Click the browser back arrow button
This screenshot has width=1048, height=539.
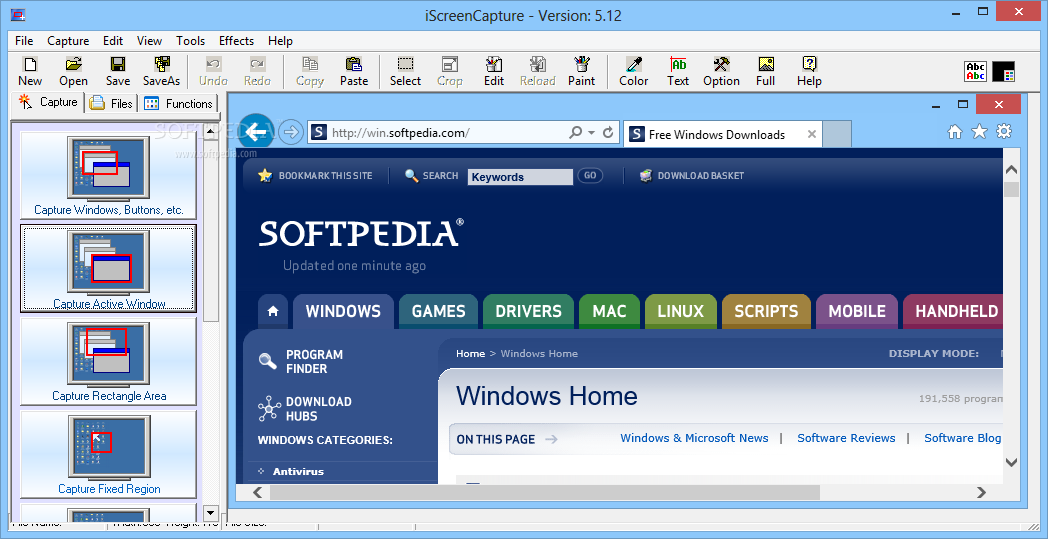(x=256, y=132)
